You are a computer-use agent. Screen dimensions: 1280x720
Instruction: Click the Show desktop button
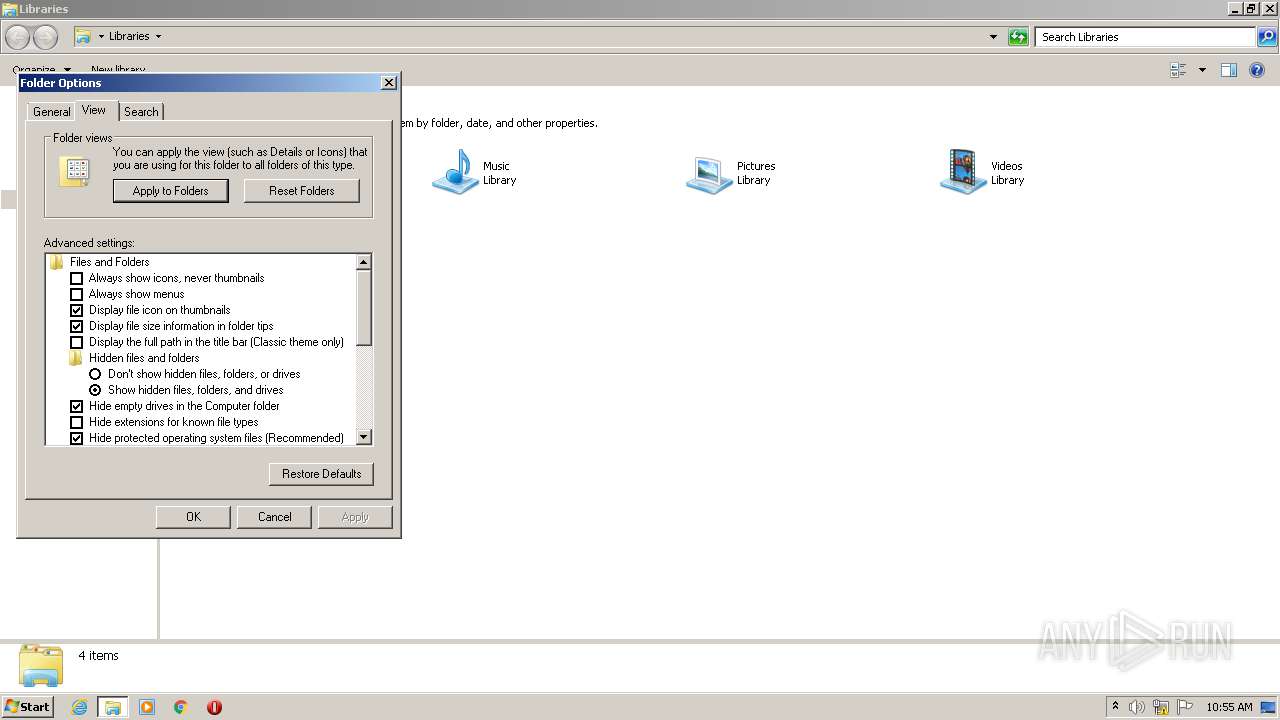pyautogui.click(x=1270, y=707)
